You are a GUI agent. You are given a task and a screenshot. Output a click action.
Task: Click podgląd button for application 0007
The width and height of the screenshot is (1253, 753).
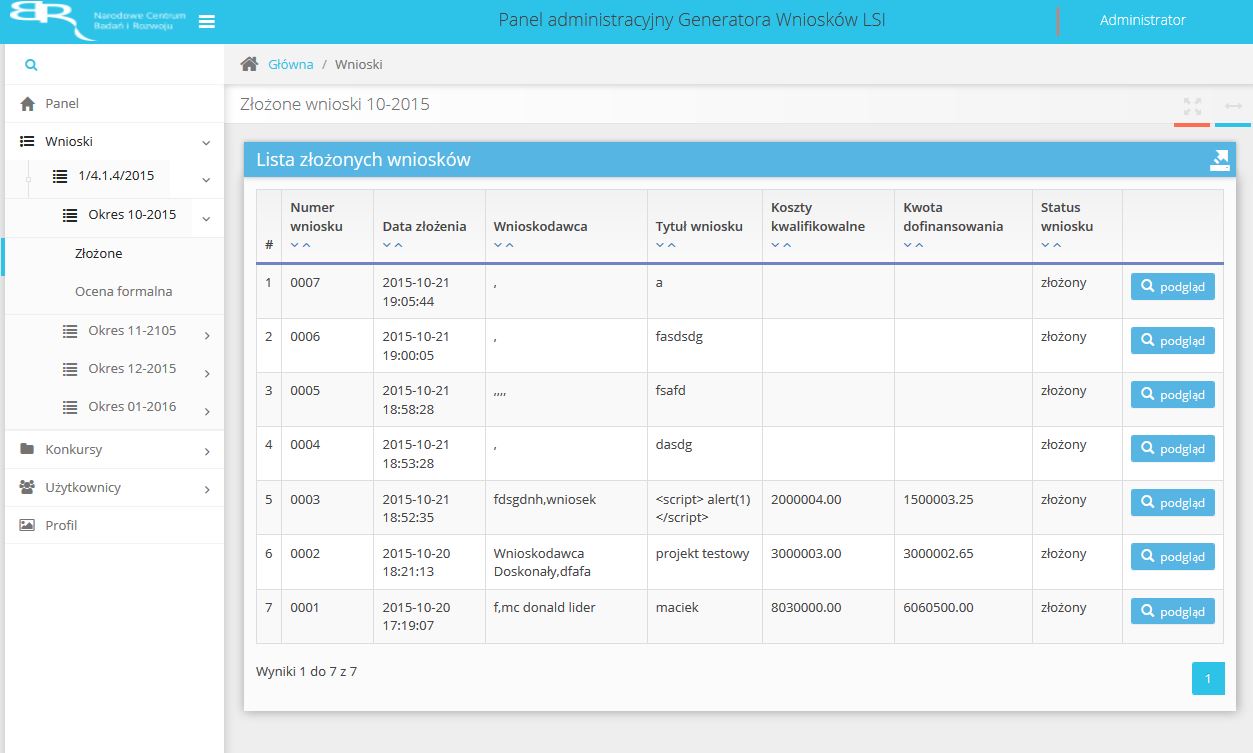(x=1172, y=286)
